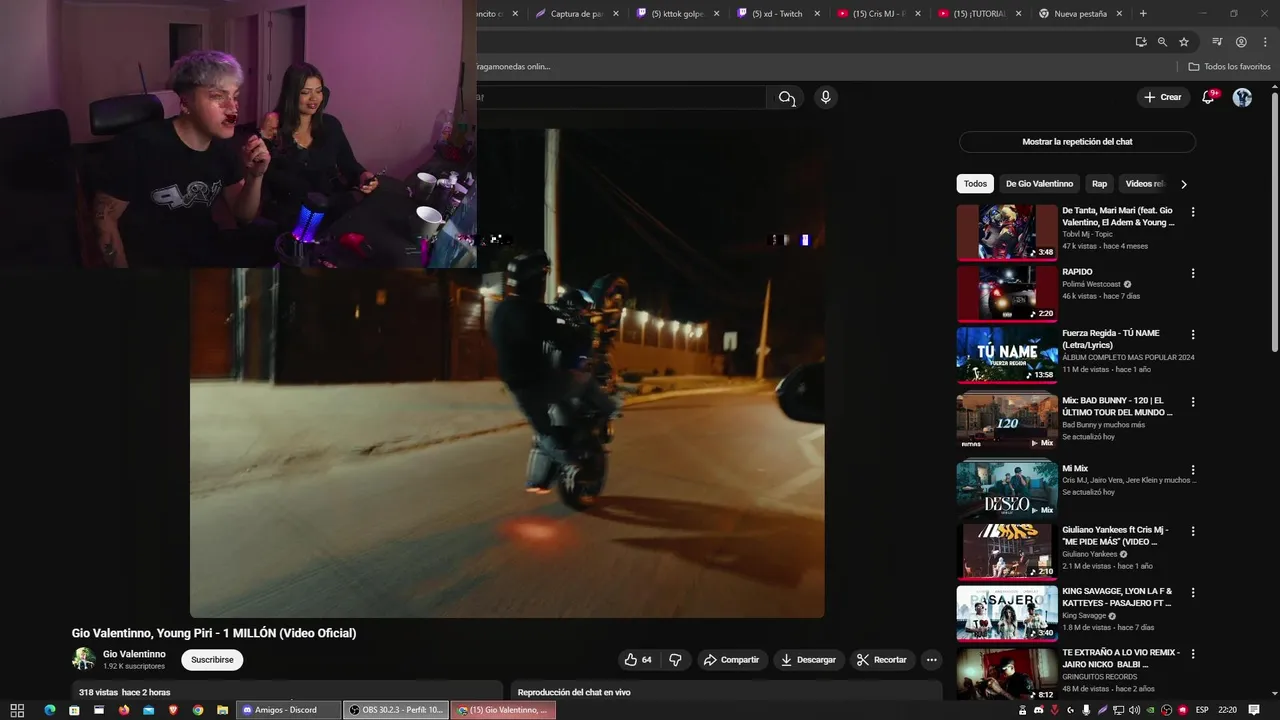This screenshot has width=1280, height=720.
Task: Click the Crear button
Action: pos(1162,97)
